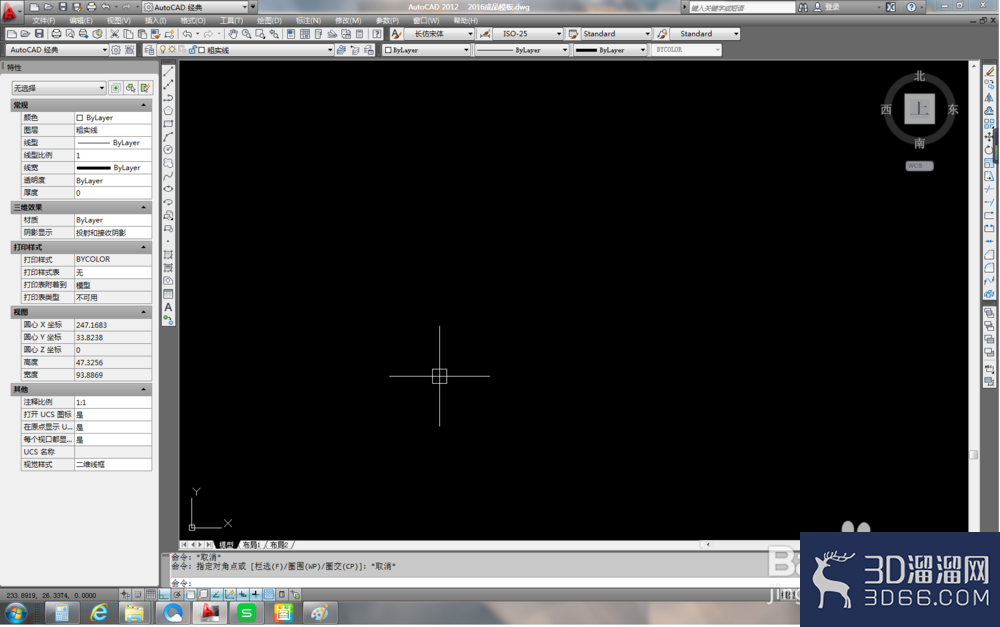Open the AutoCAD 经典 workspace dropdown in title bar

coord(195,7)
